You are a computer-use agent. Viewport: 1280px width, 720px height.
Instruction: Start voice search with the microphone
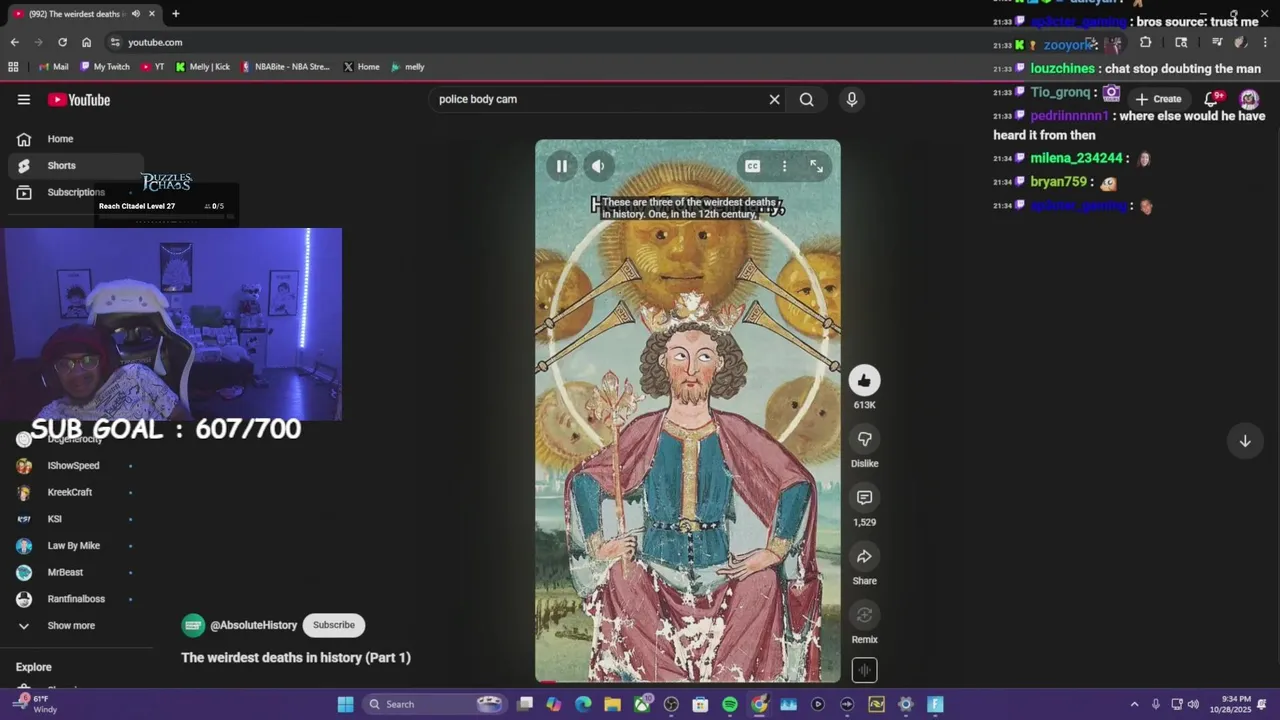(852, 99)
